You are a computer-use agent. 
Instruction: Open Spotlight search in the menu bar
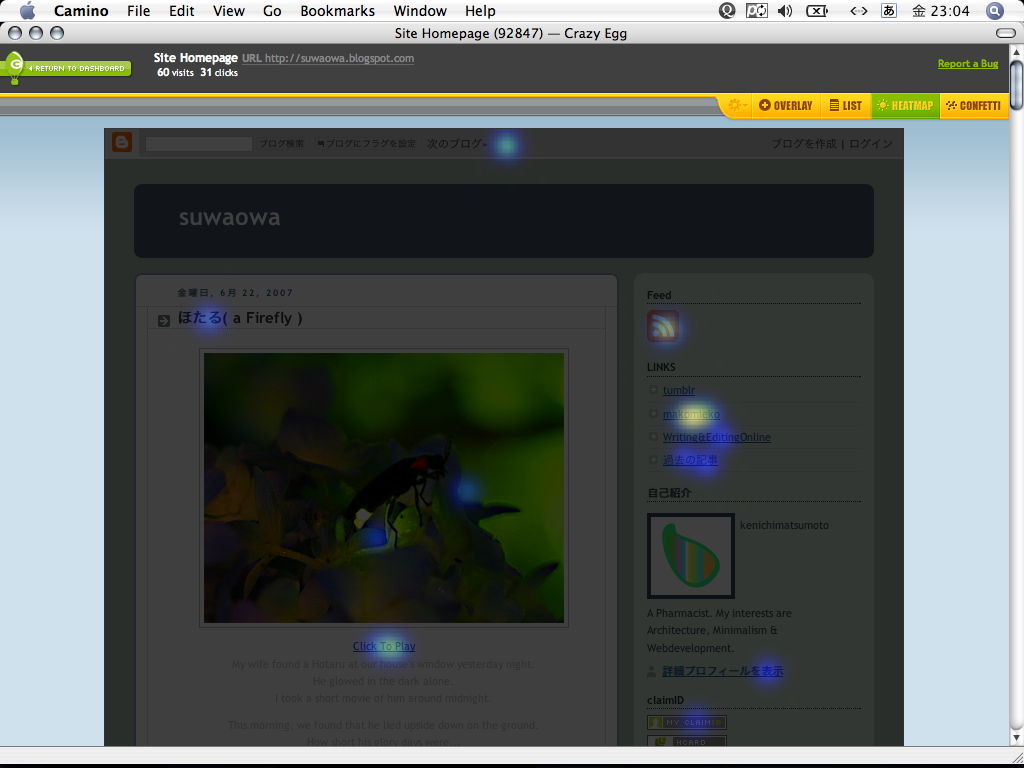pos(994,10)
